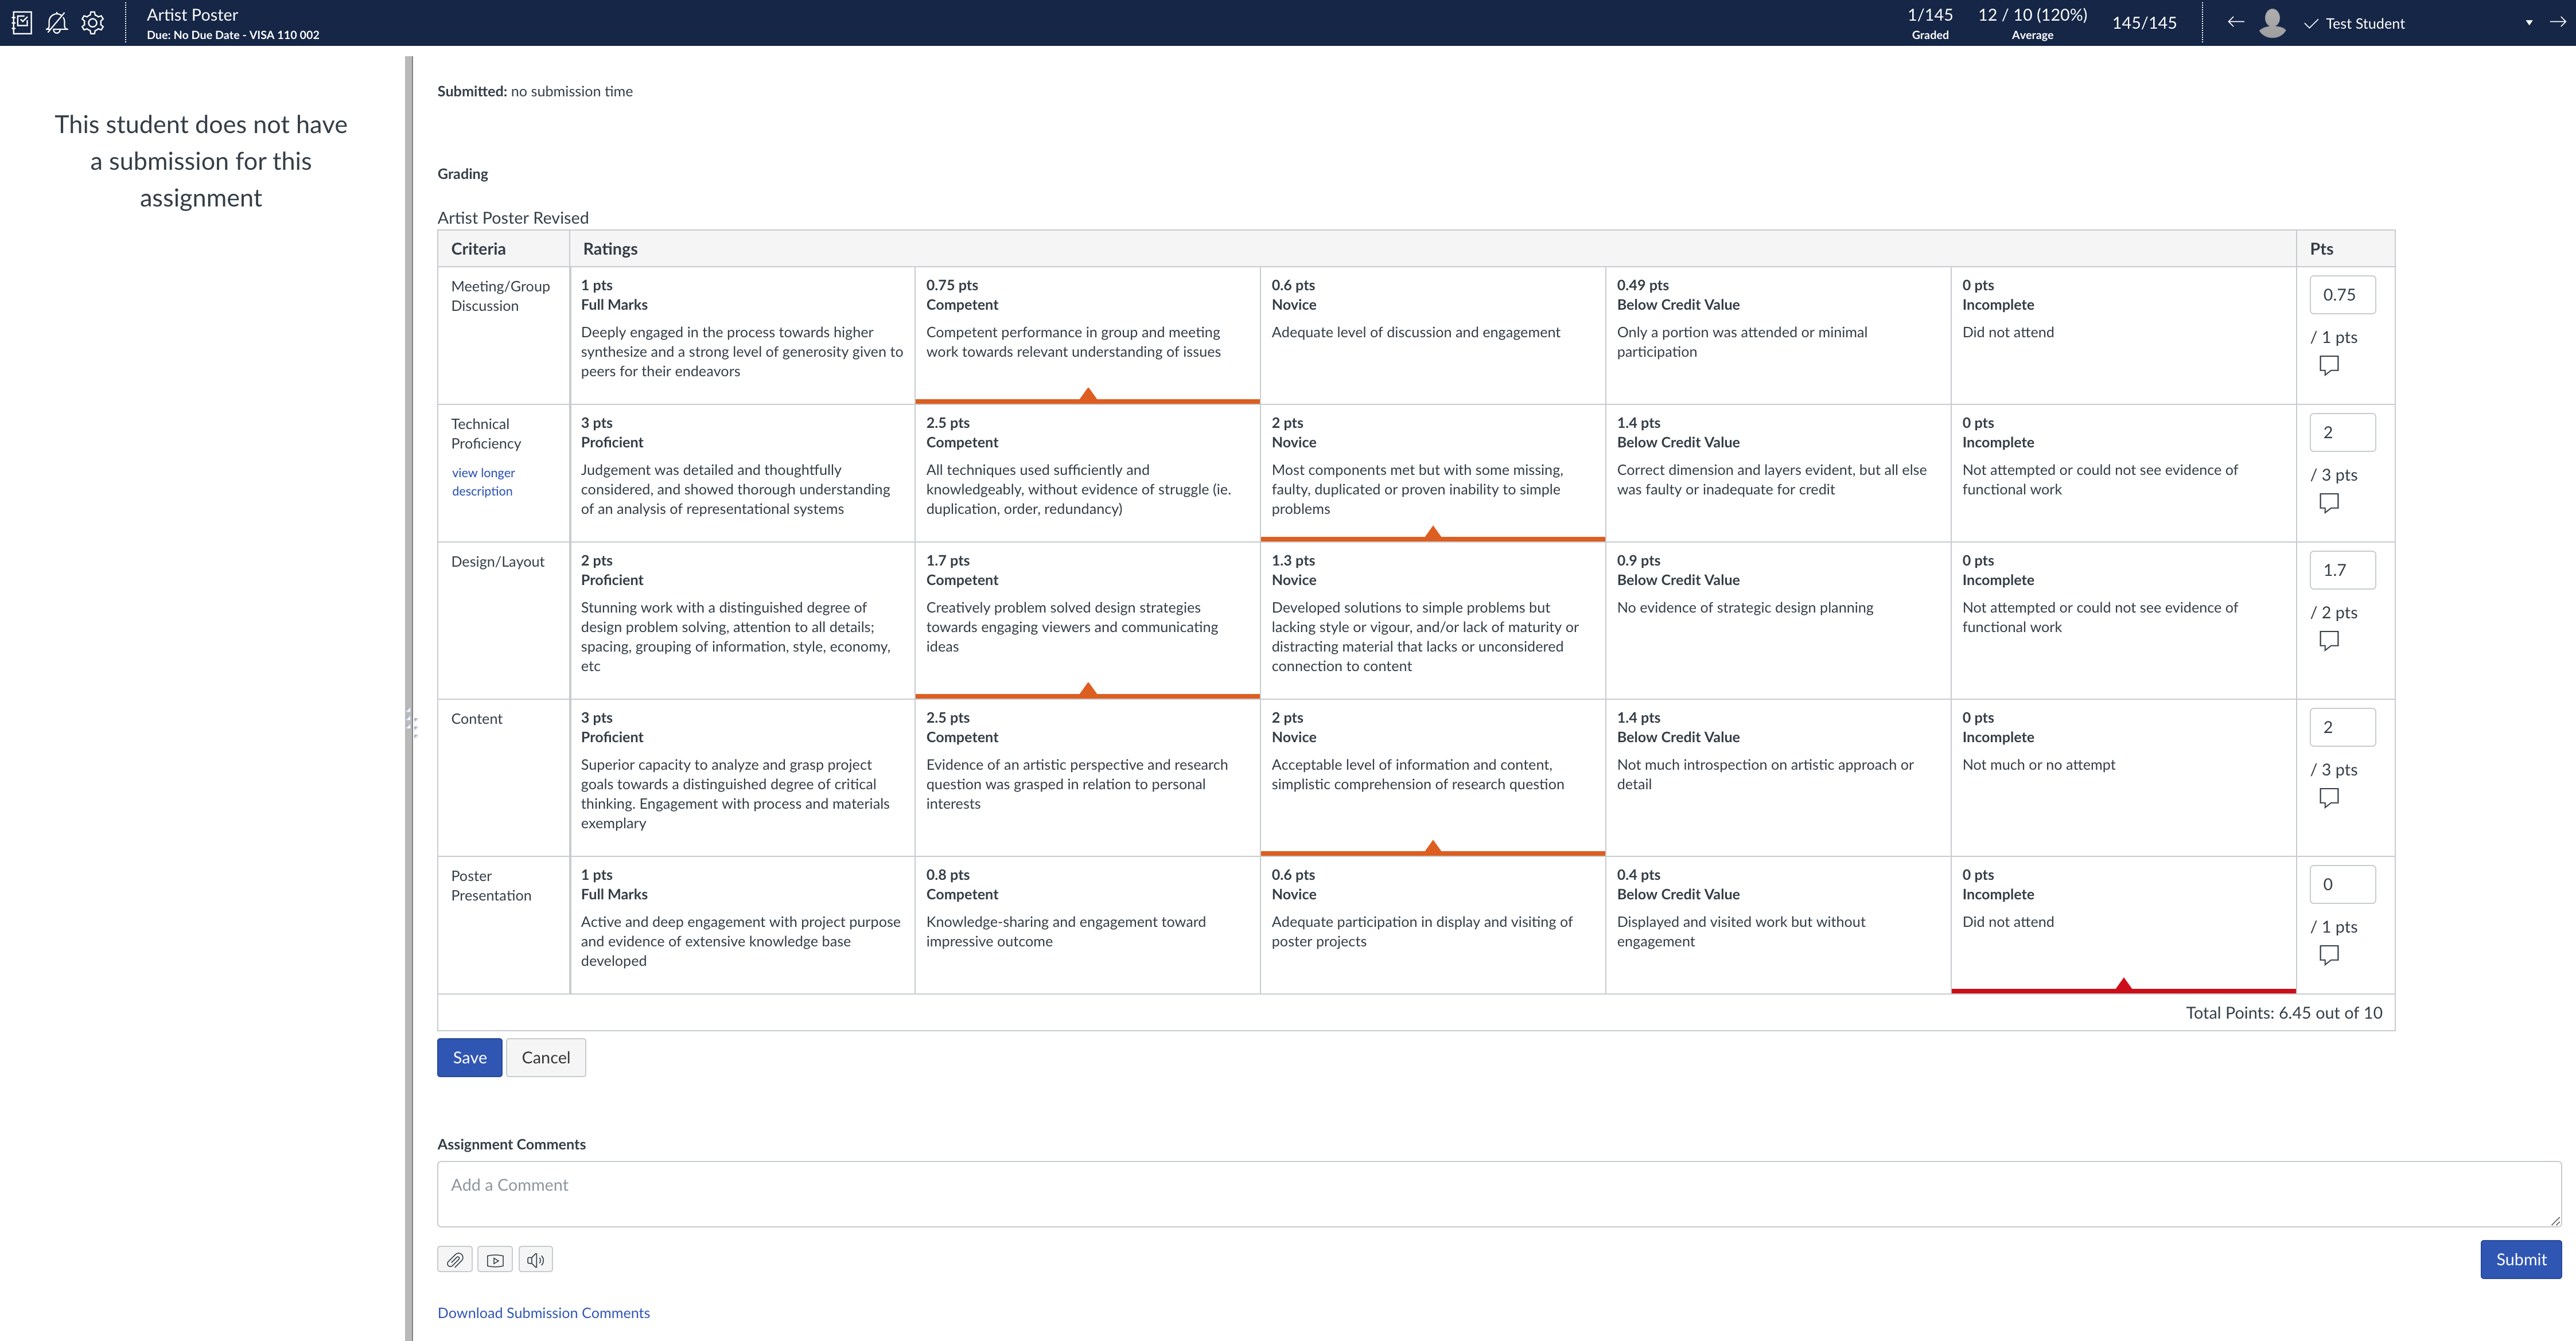Image resolution: width=2576 pixels, height=1341 pixels.
Task: Attach a file to the comment
Action: point(455,1260)
